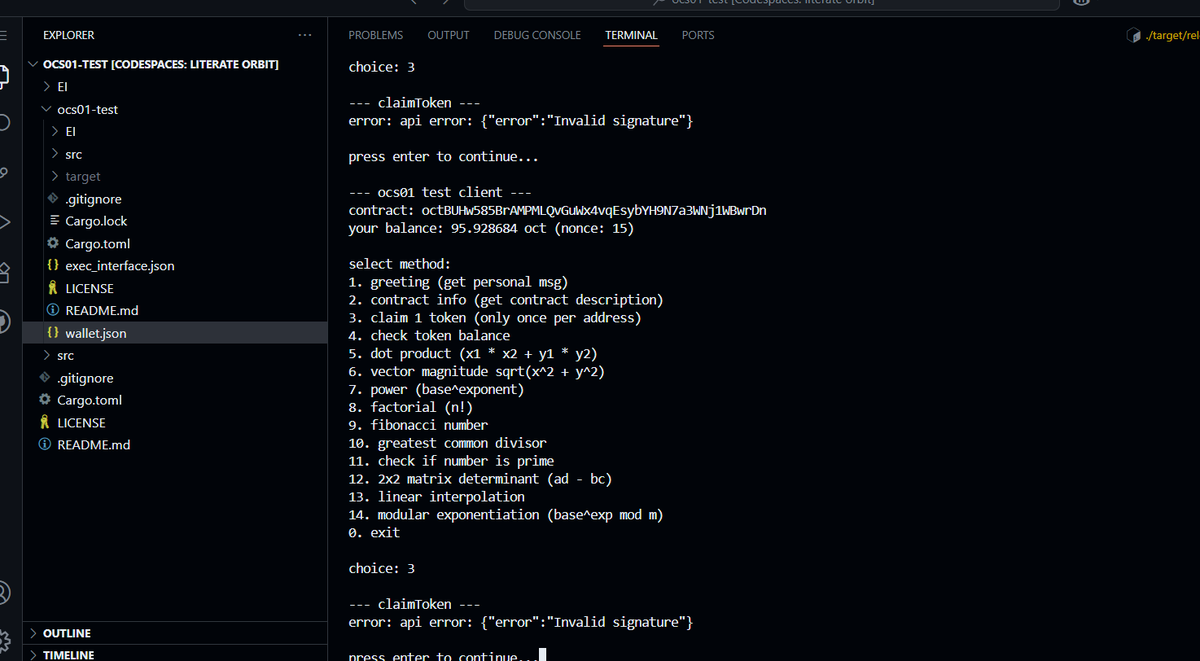Select the ./target/rel terminal session label
Screen dimensions: 1200x661
click(1173, 36)
